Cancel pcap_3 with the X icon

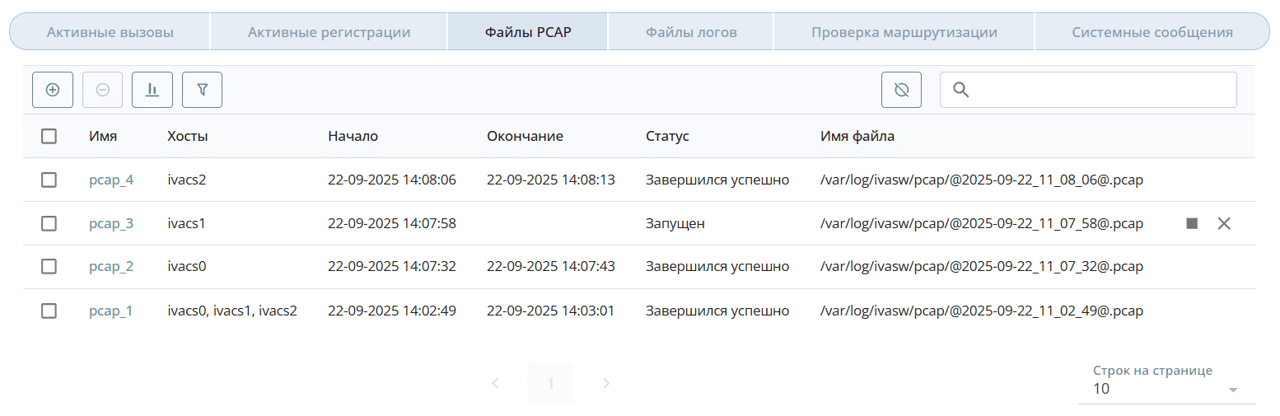1224,224
